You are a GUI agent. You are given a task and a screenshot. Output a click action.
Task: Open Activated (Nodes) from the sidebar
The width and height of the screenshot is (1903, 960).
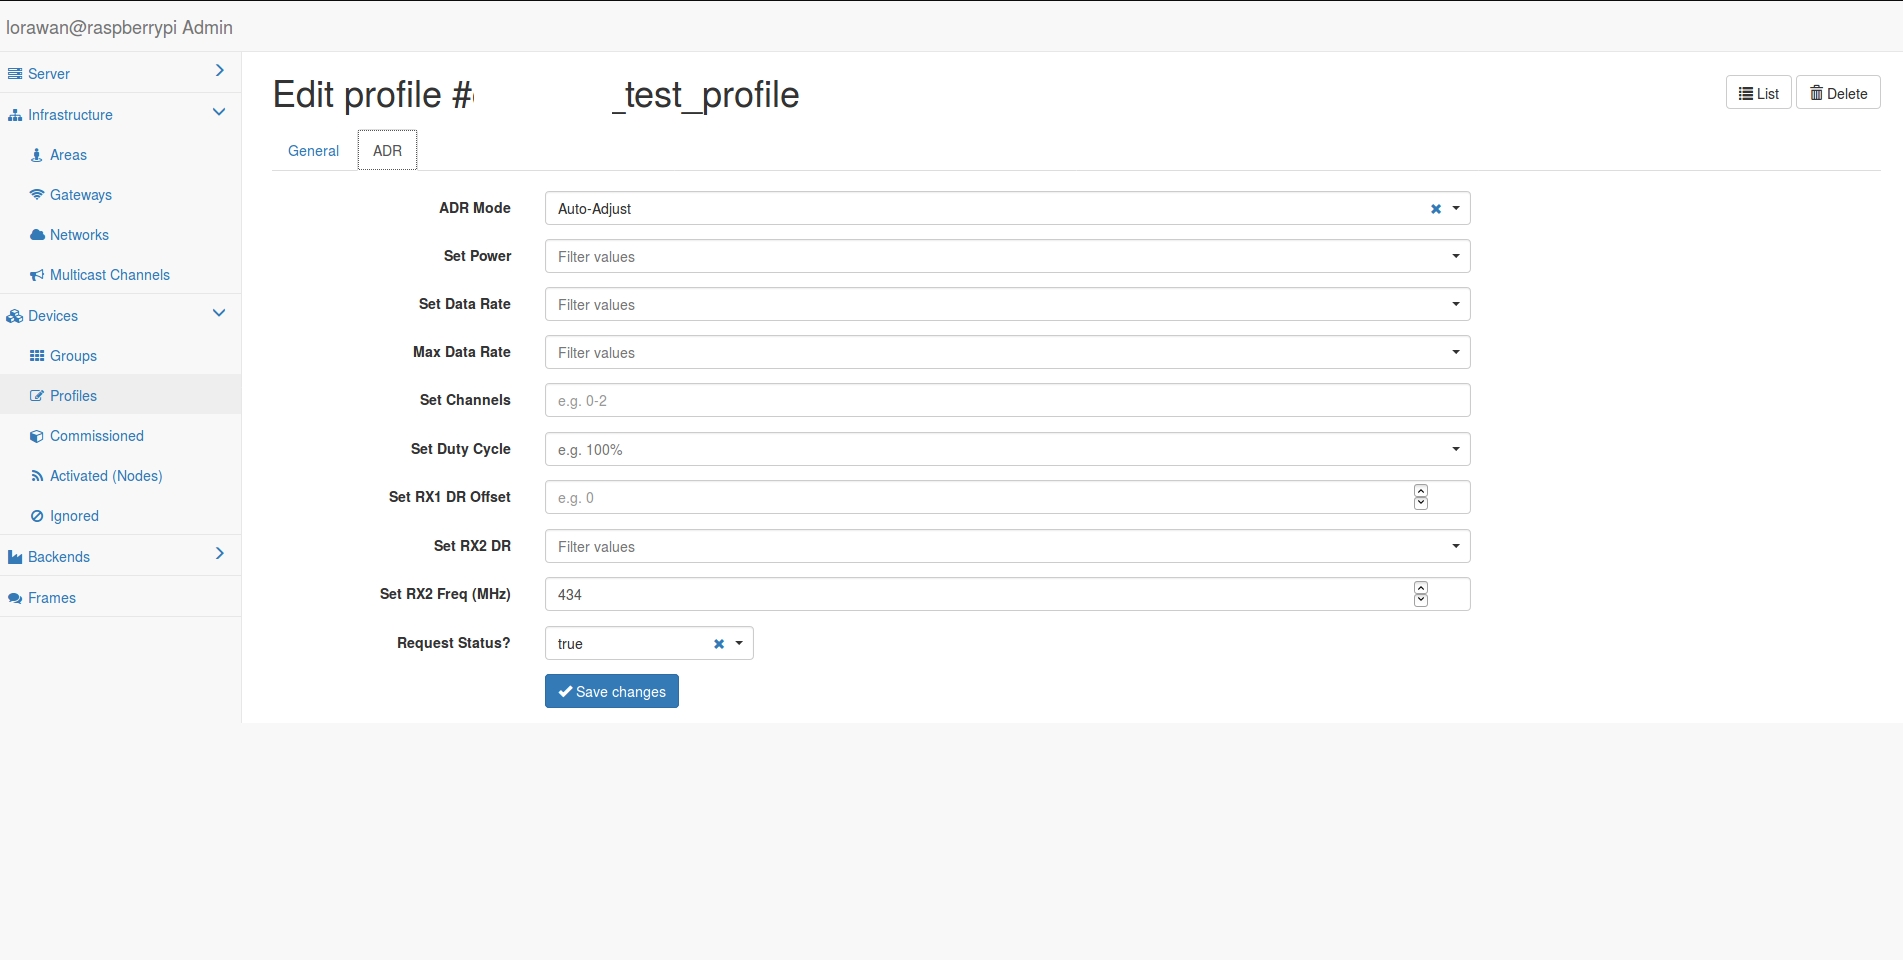[107, 476]
